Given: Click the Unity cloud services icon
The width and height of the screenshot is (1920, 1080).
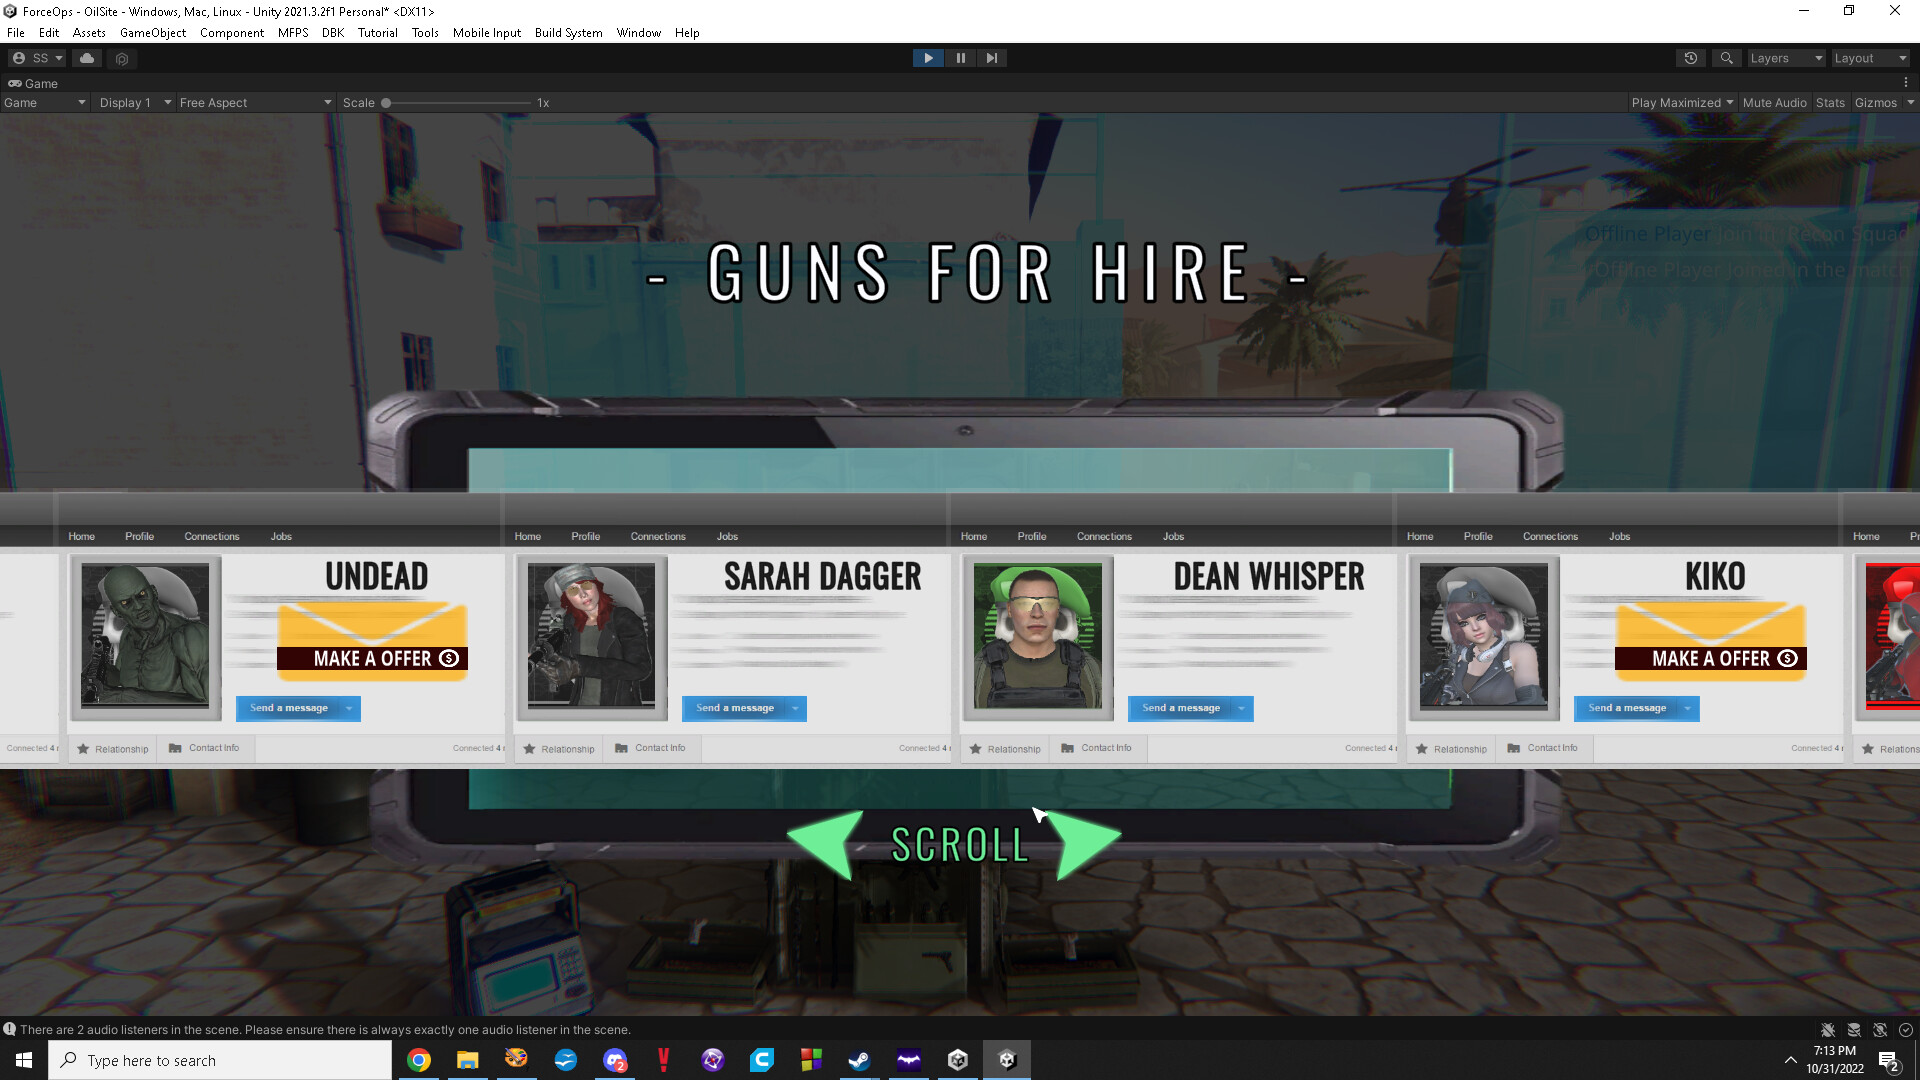Looking at the screenshot, I should pos(86,58).
